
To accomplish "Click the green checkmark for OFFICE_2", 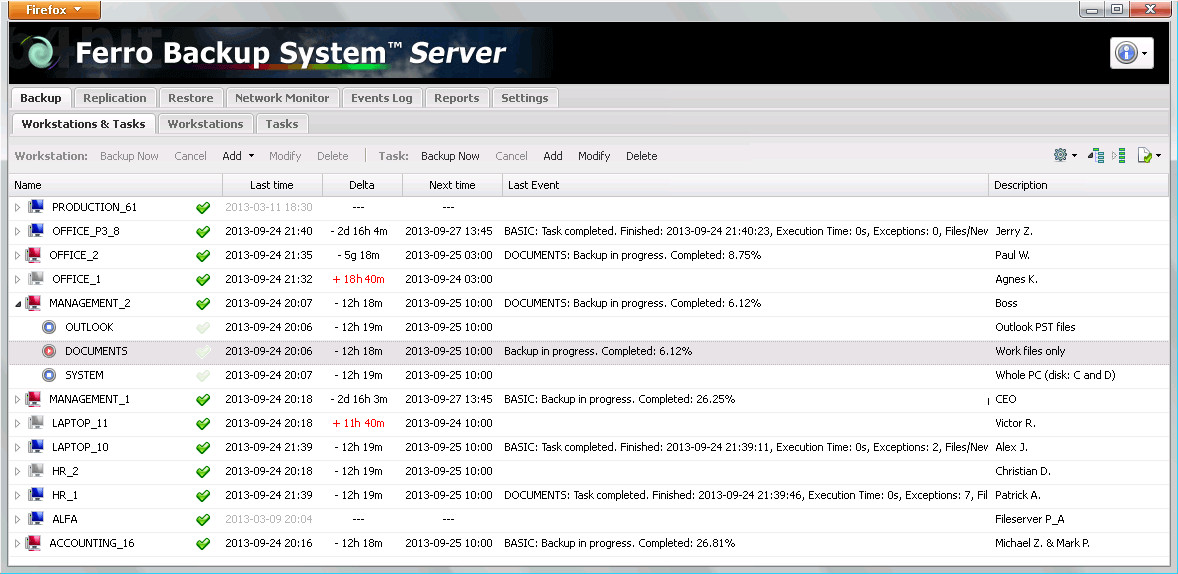I will (x=203, y=255).
